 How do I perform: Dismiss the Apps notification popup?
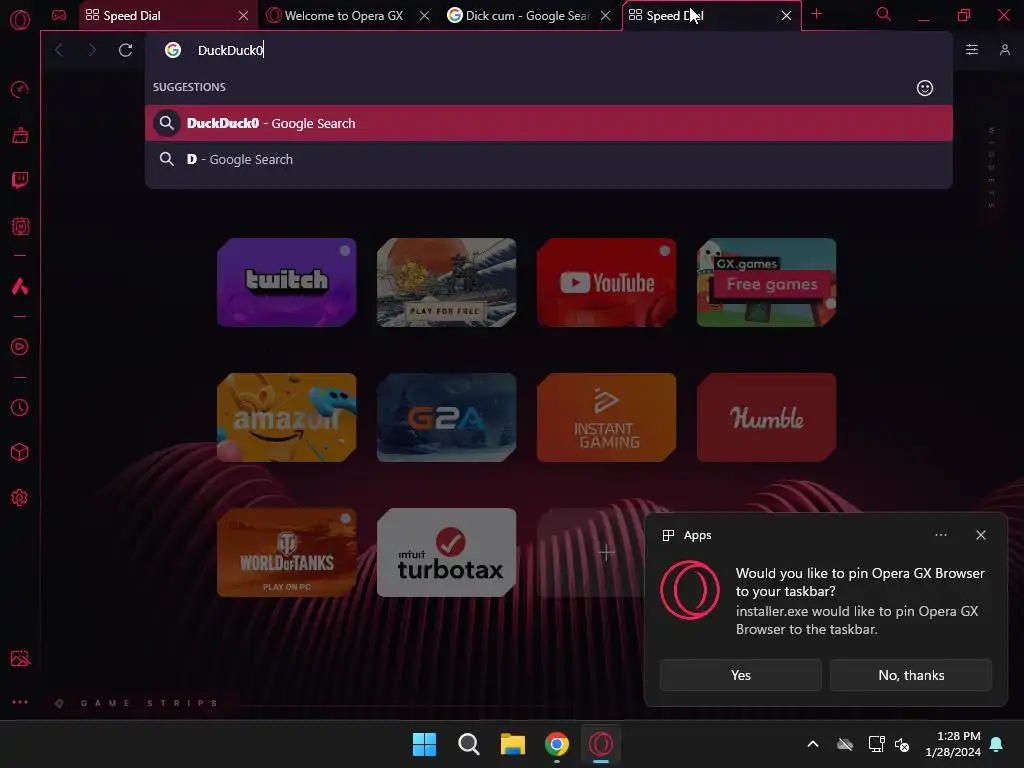pos(981,535)
